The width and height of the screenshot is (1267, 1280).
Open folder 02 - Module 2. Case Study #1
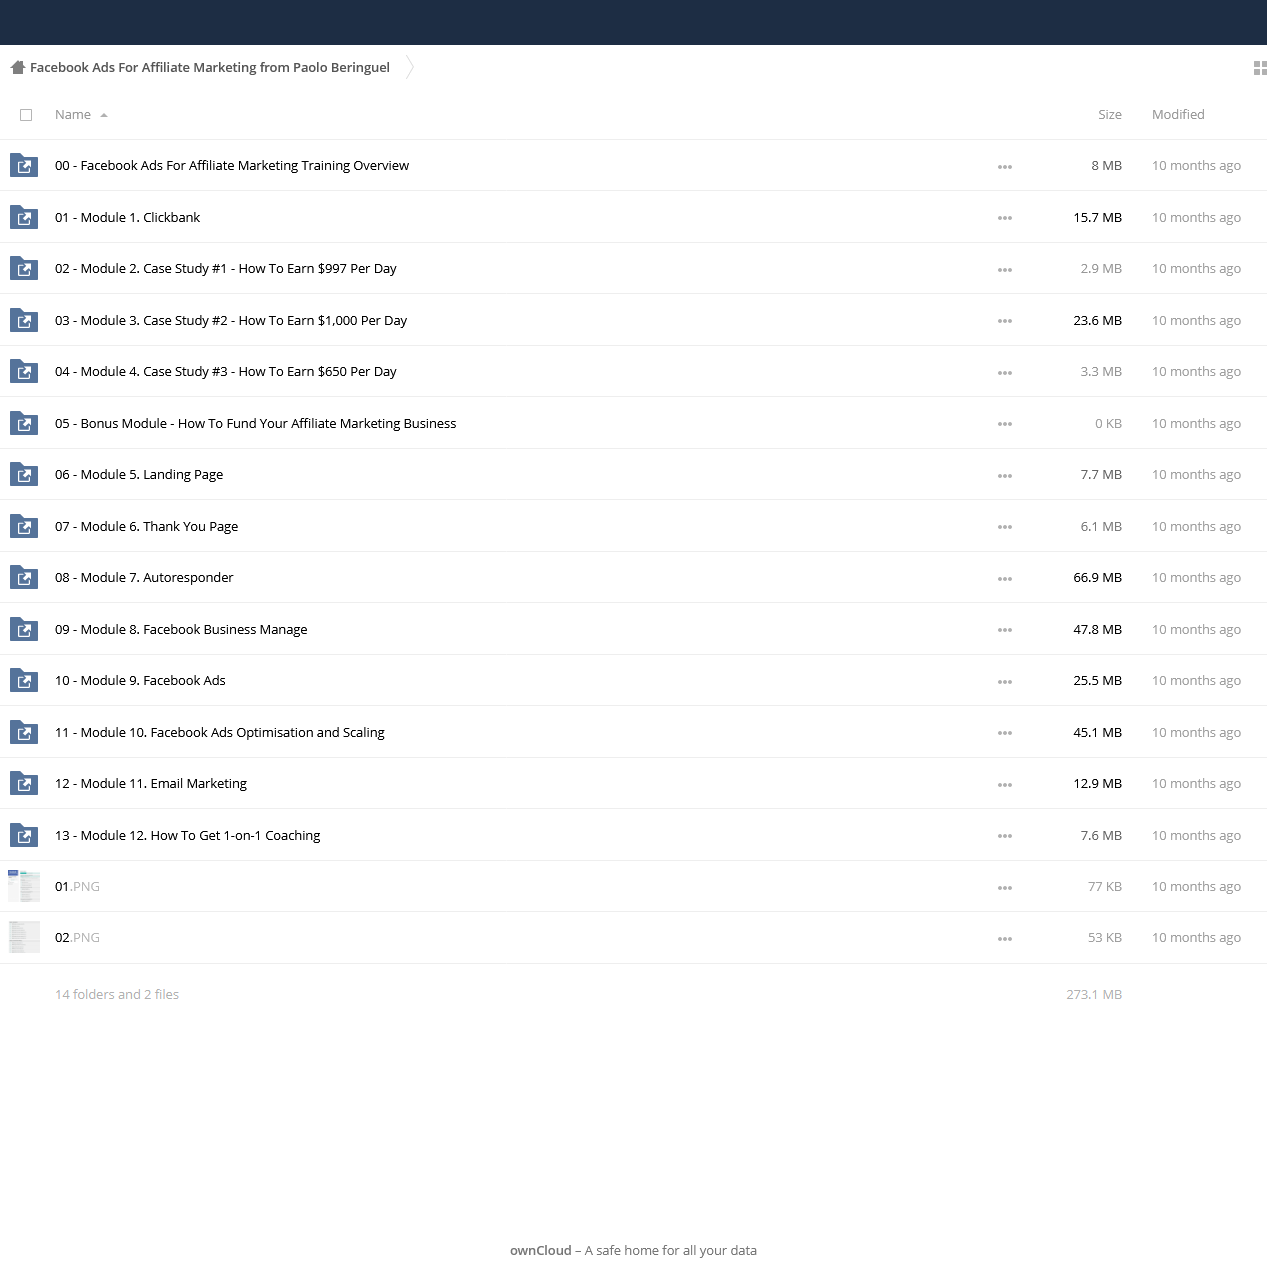[226, 269]
